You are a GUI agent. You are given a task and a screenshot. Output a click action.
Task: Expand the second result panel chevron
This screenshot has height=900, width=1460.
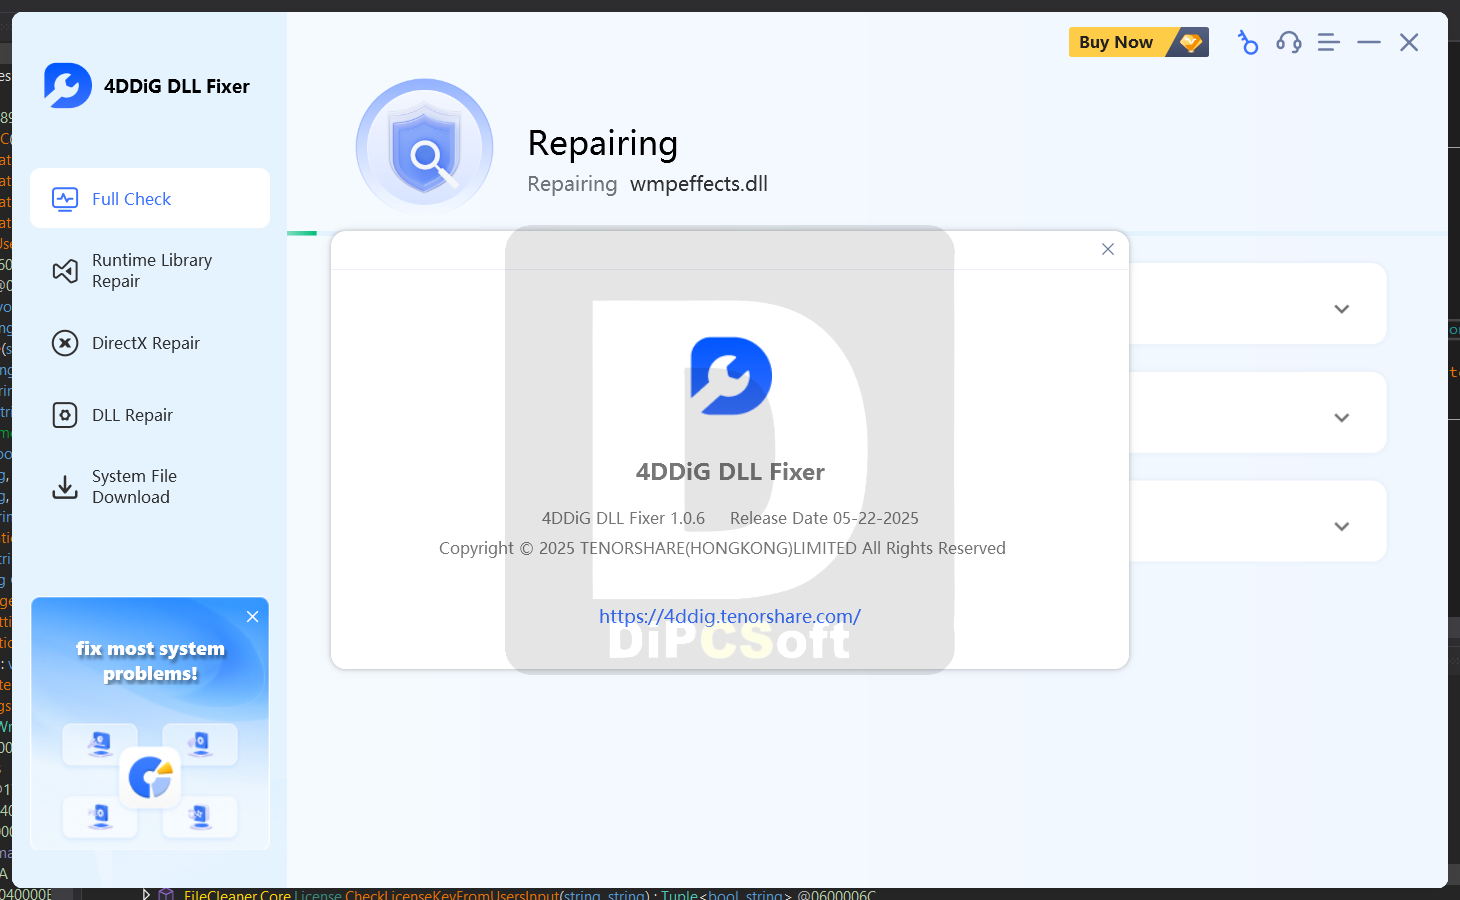(1342, 418)
